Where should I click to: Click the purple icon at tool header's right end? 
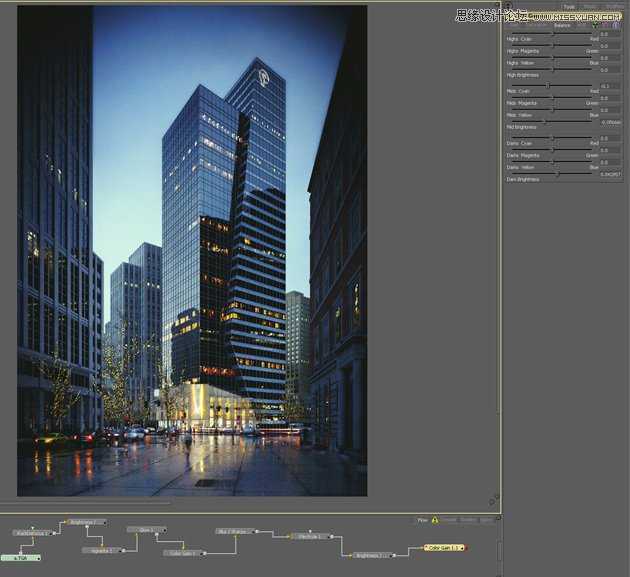pyautogui.click(x=616, y=25)
